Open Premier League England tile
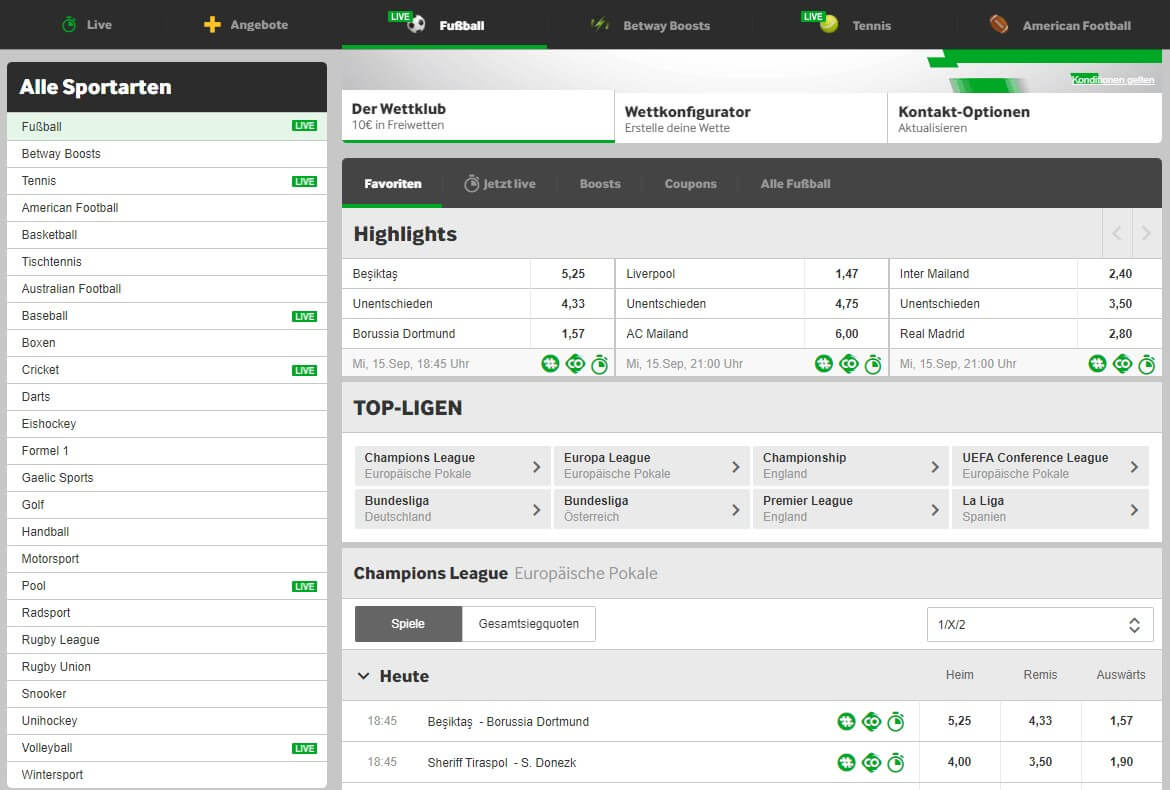 851,509
